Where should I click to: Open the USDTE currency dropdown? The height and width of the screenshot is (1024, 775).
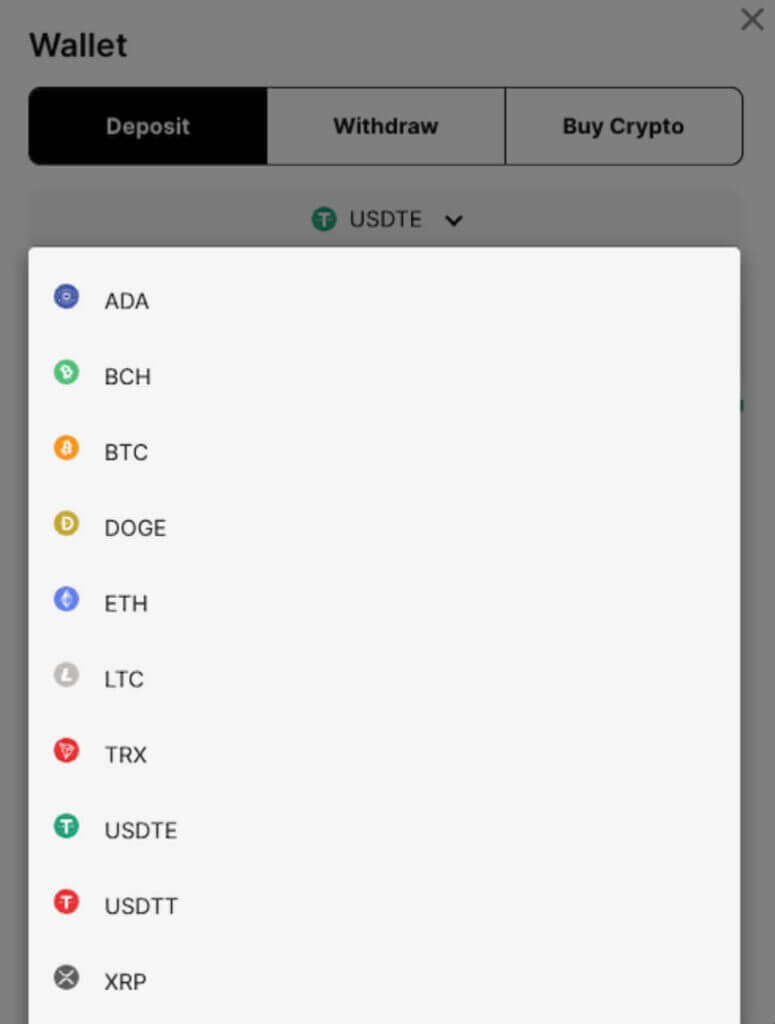point(388,219)
